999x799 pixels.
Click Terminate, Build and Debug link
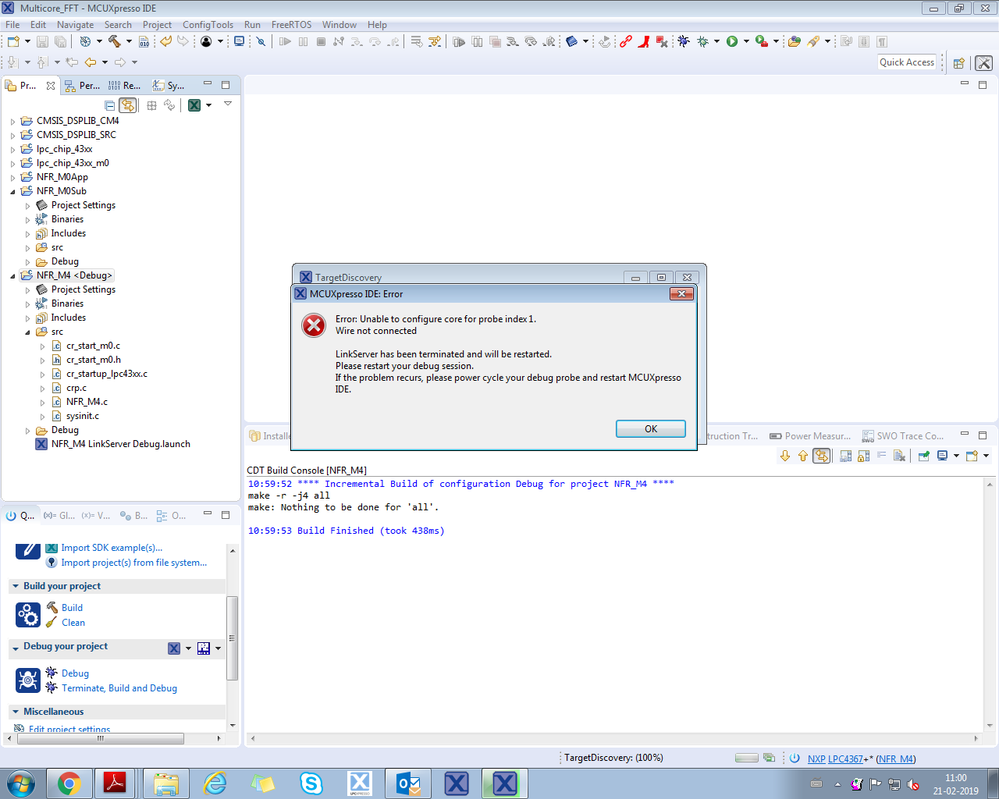click(x=119, y=688)
